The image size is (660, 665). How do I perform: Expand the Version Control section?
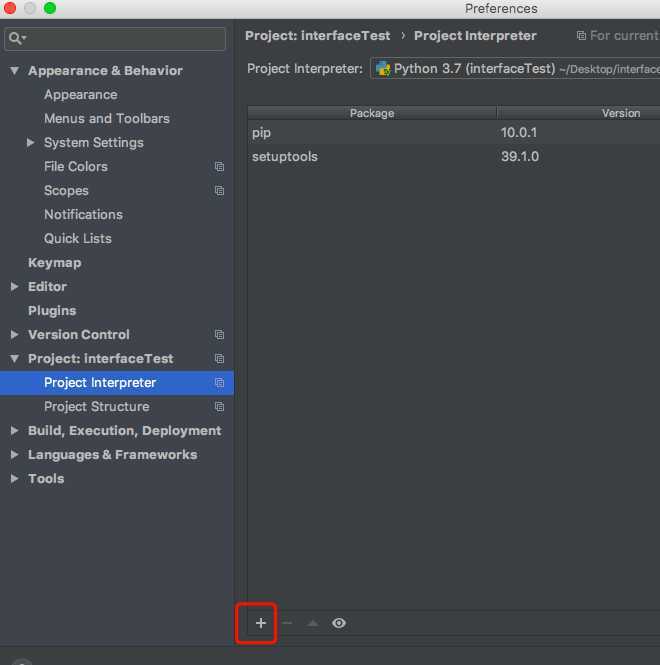click(14, 335)
